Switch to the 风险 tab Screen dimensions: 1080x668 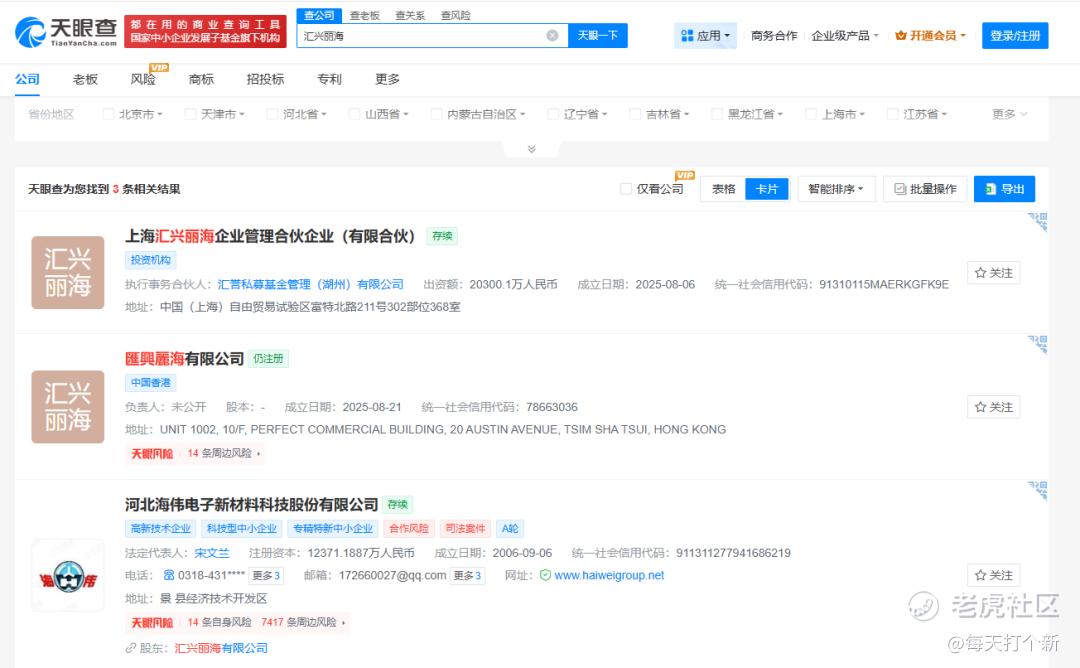[143, 79]
